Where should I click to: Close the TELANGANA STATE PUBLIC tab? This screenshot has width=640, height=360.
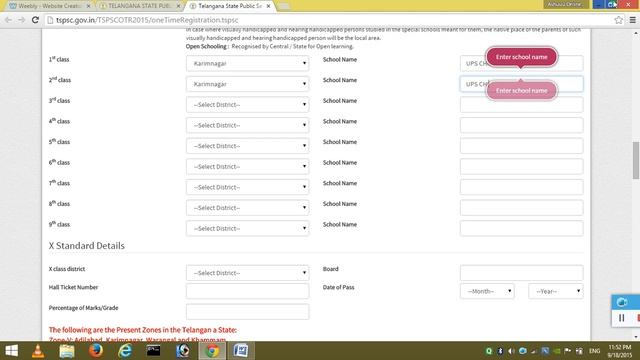click(x=178, y=6)
